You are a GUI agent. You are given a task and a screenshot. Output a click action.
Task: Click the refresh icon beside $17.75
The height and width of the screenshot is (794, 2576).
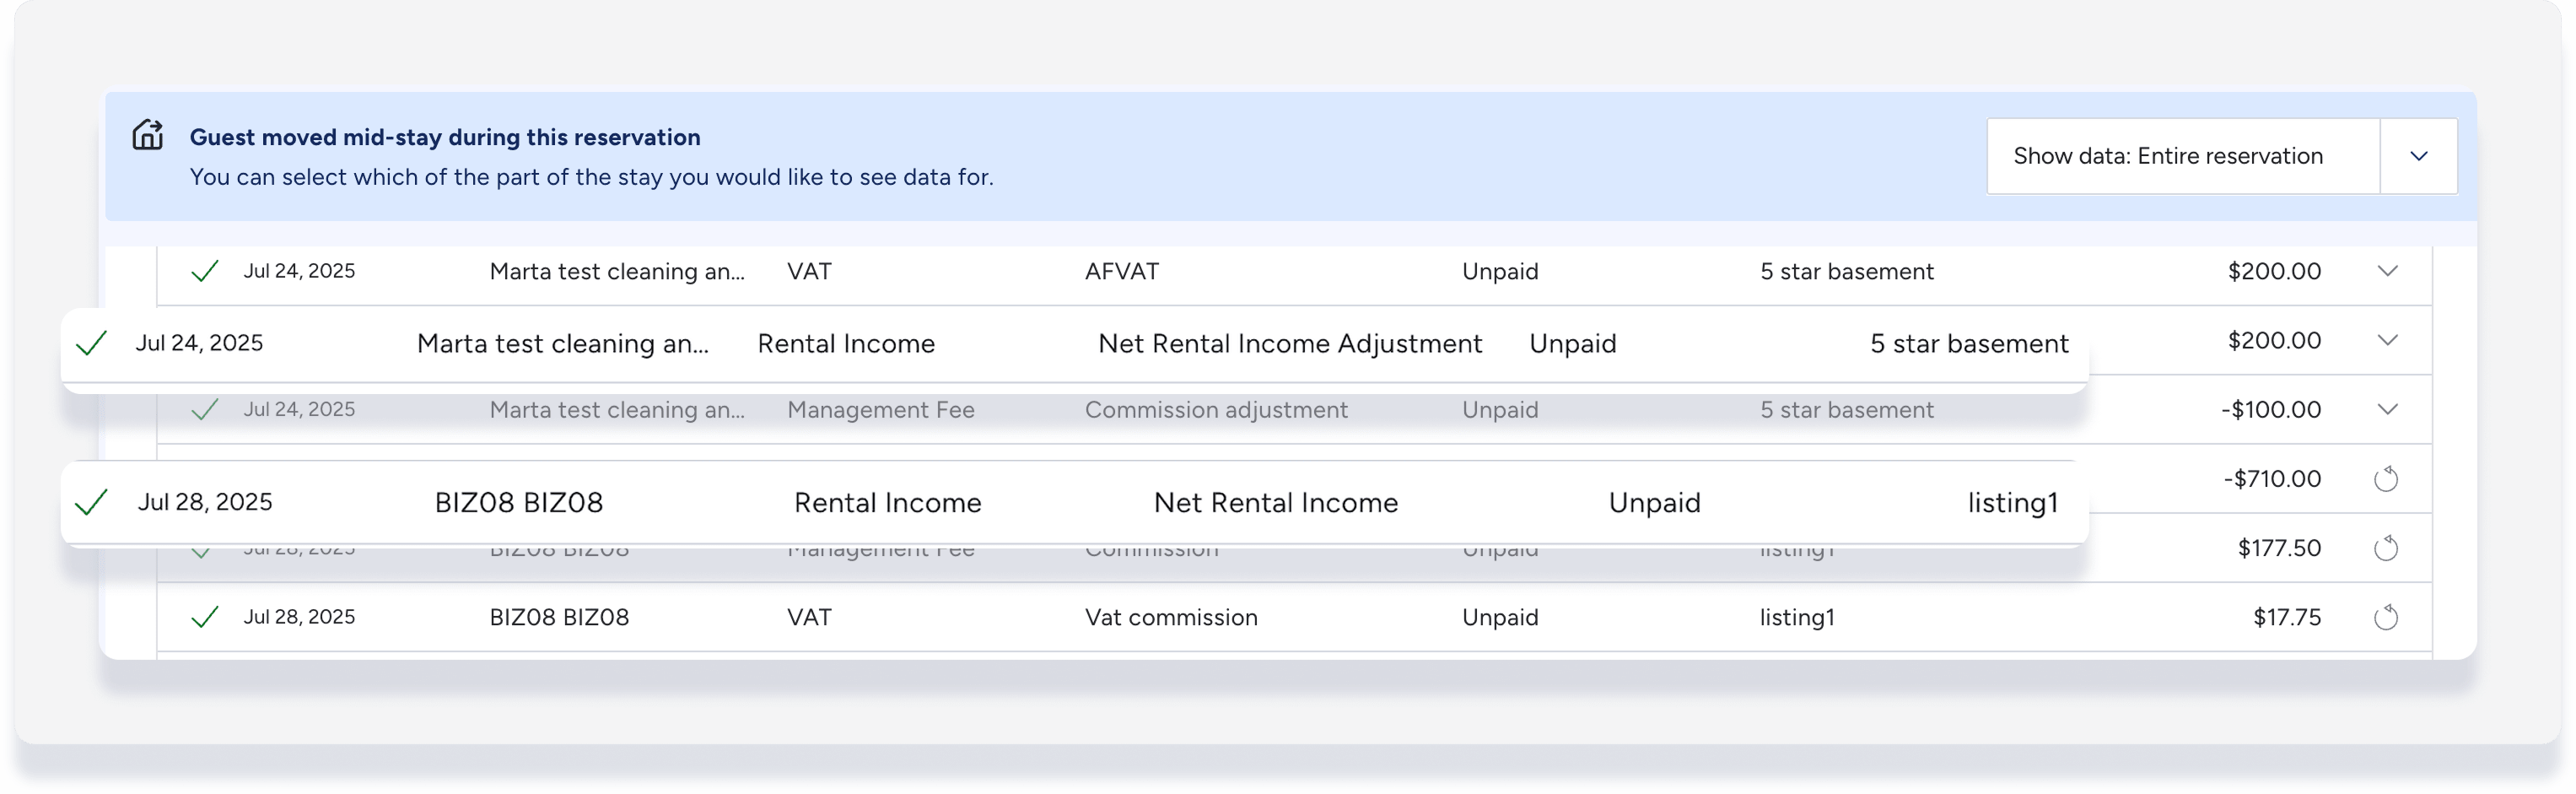tap(2386, 617)
